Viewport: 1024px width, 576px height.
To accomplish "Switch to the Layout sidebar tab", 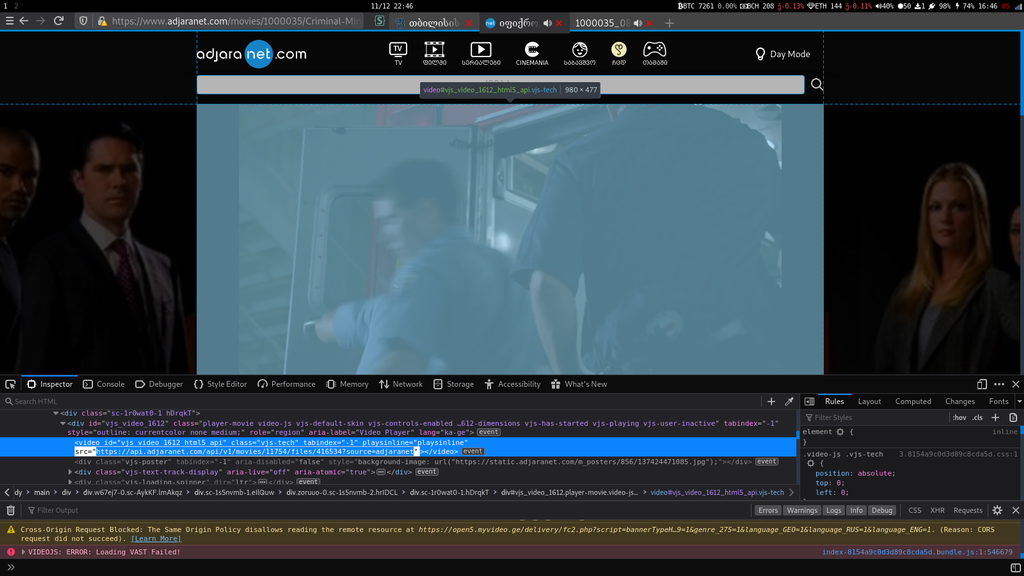I will pos(869,401).
